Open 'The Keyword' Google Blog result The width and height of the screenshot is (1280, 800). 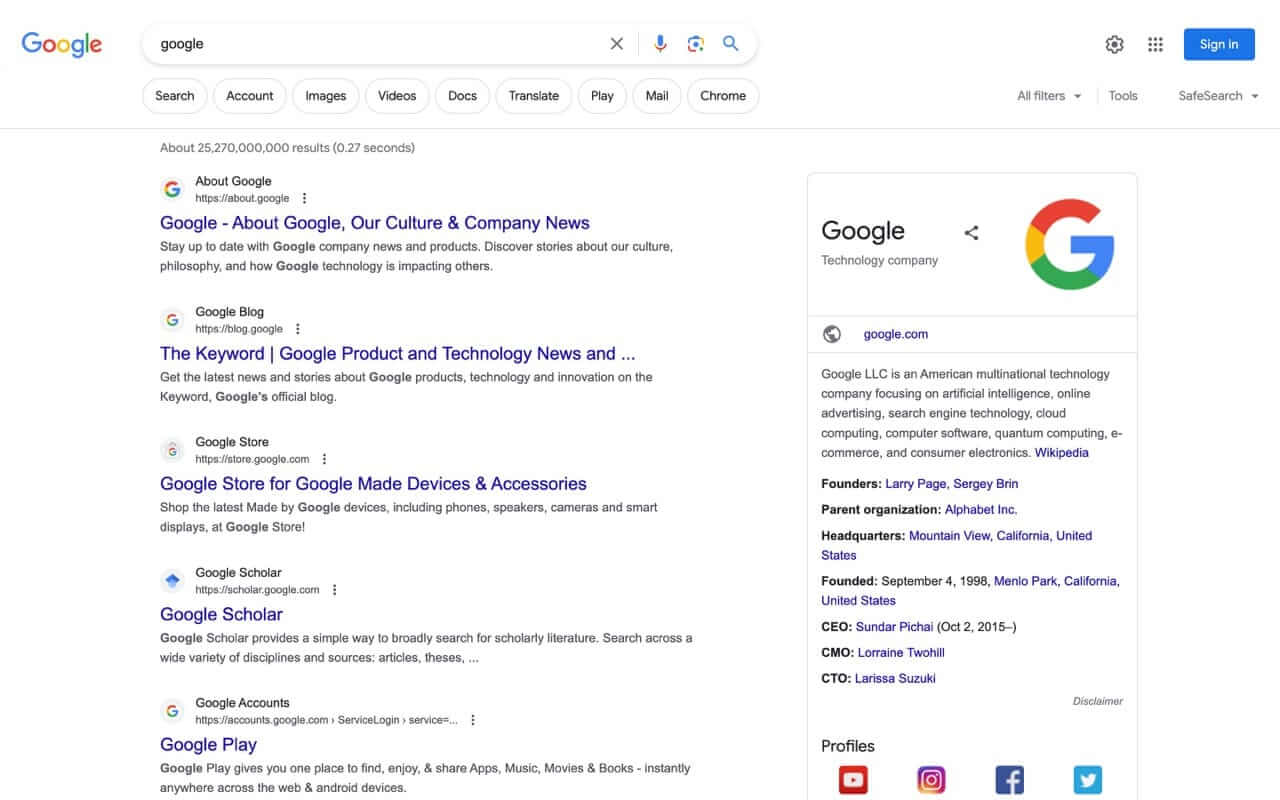(398, 353)
